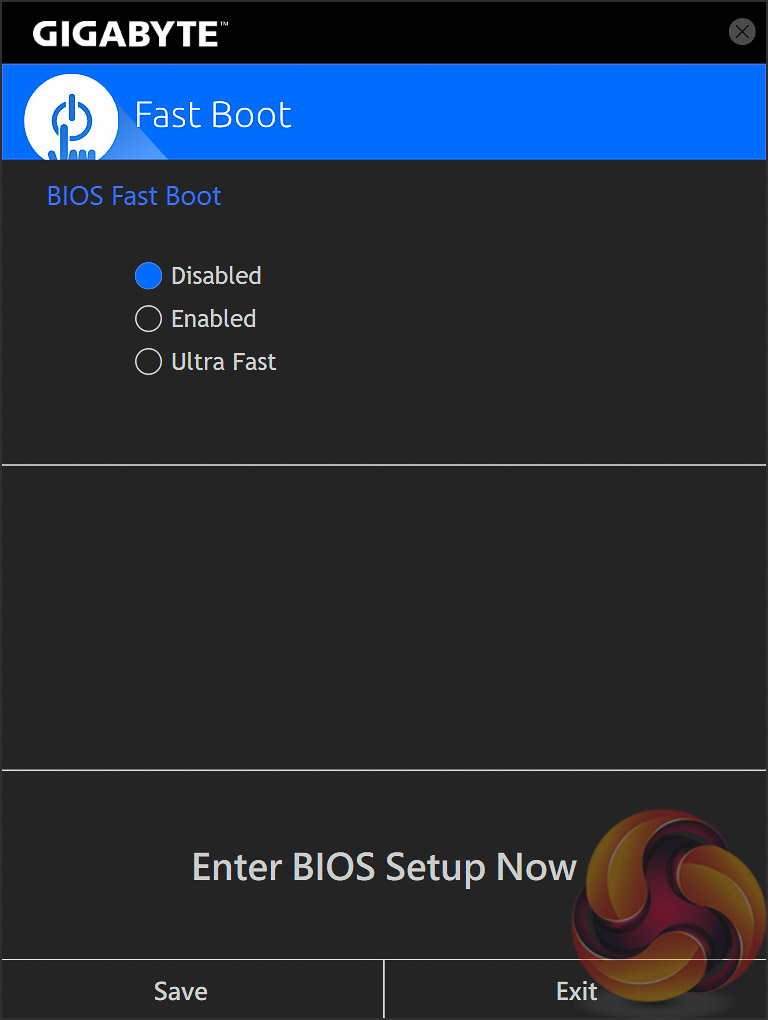Save the Fast Boot setting

pyautogui.click(x=181, y=991)
